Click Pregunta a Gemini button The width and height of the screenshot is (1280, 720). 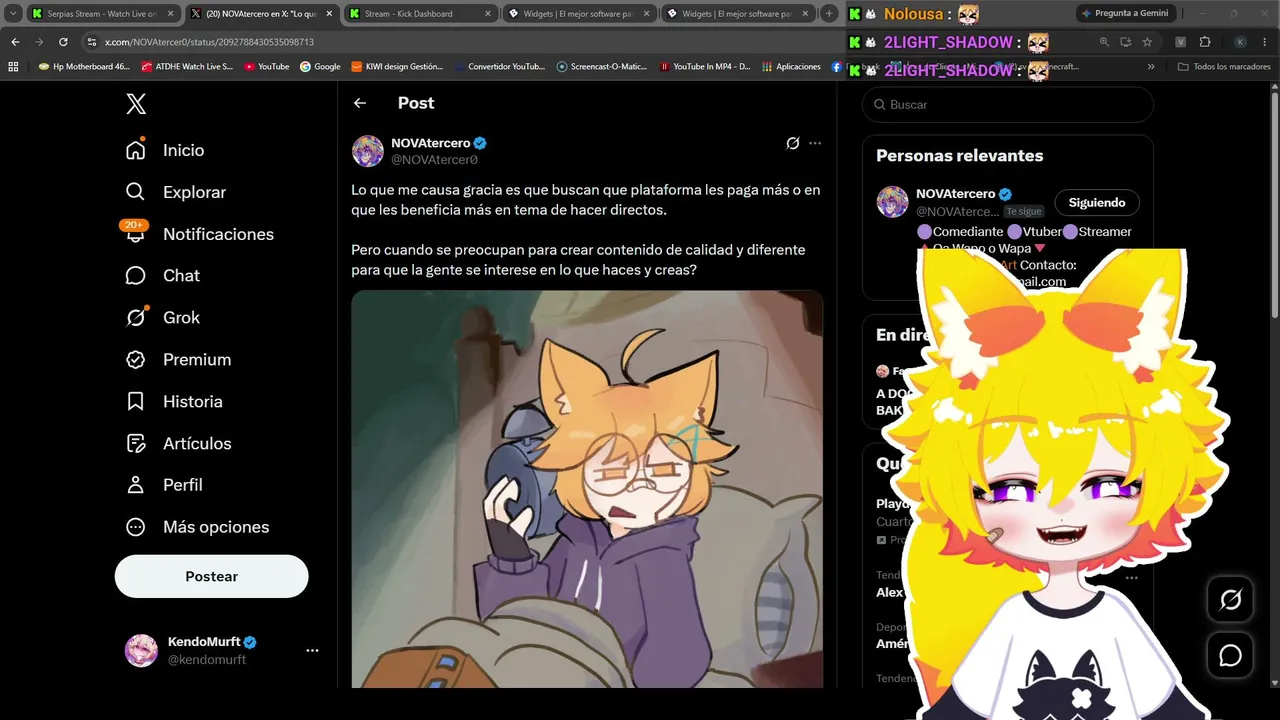coord(1124,13)
